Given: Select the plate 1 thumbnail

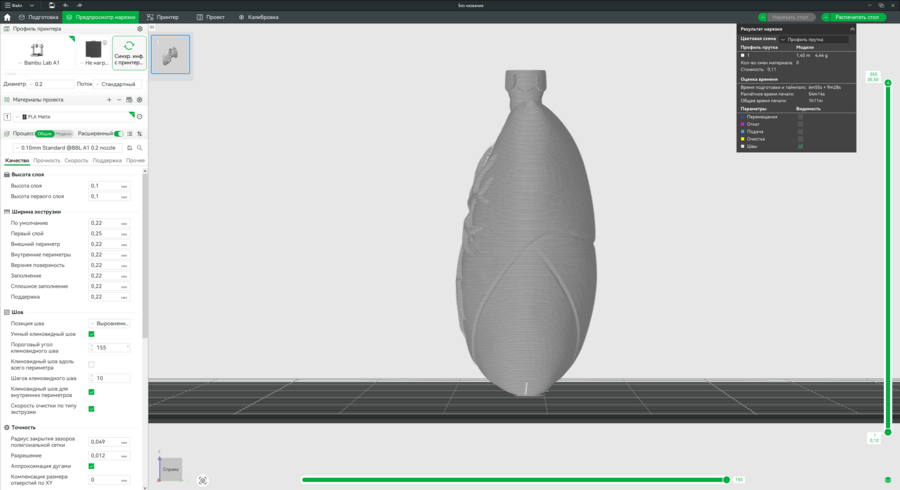Looking at the screenshot, I should click(x=170, y=55).
